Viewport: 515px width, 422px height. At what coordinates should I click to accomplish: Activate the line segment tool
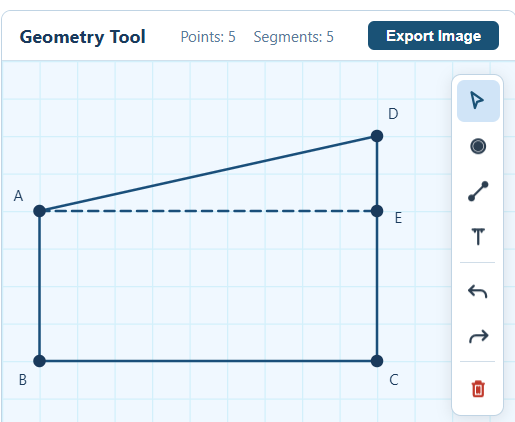478,191
